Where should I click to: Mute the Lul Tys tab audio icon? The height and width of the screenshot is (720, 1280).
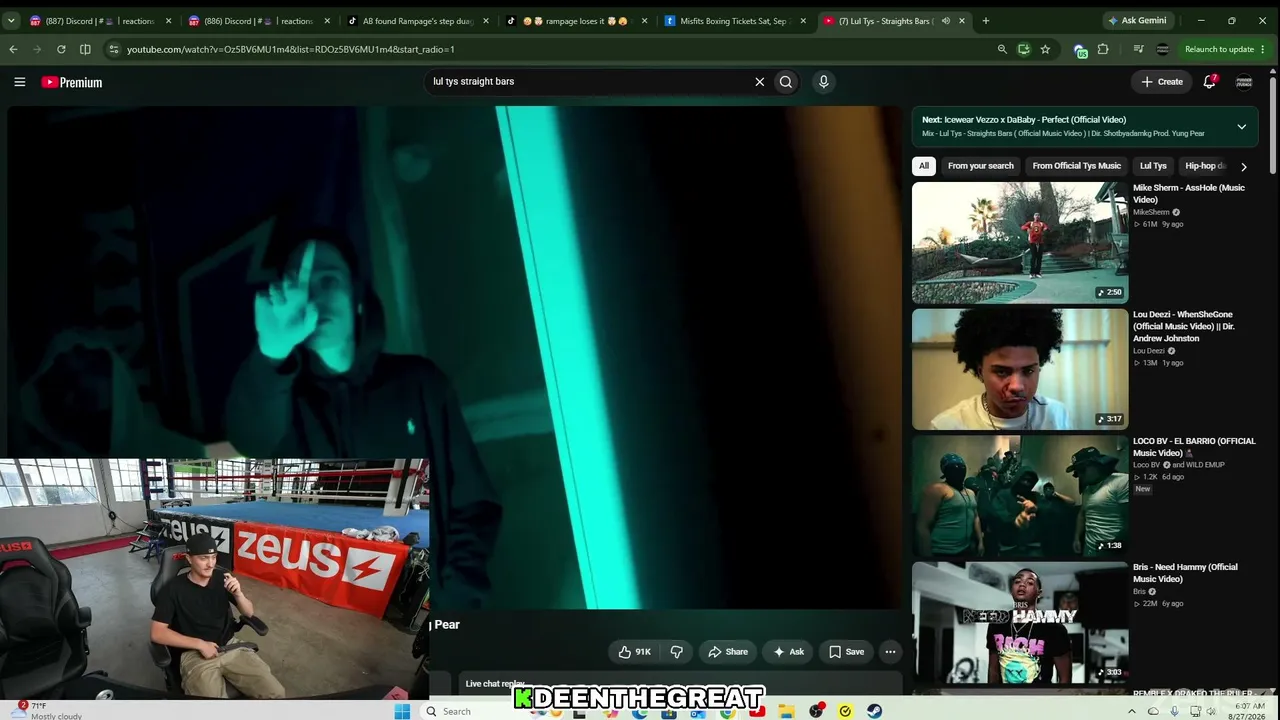tap(945, 21)
